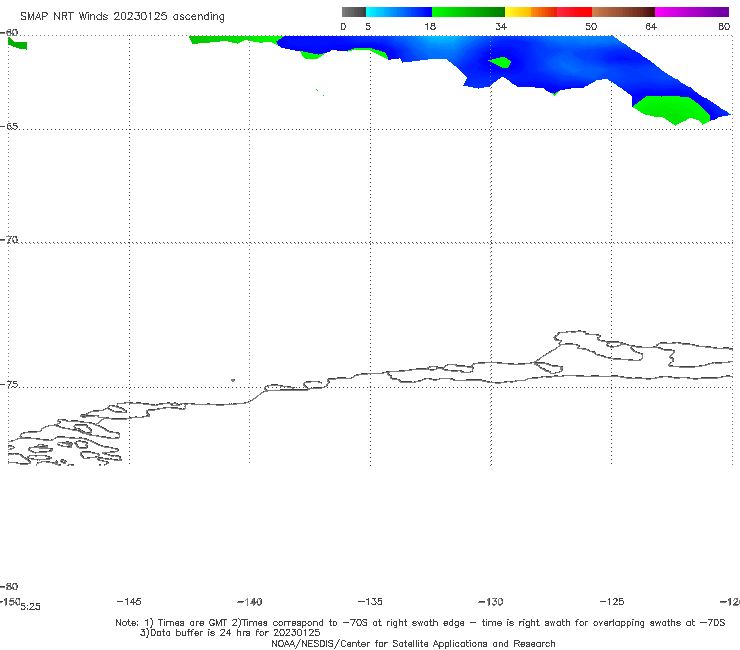Click the large green wind patch near -123 longitude
The width and height of the screenshot is (740, 650).
pyautogui.click(x=672, y=110)
